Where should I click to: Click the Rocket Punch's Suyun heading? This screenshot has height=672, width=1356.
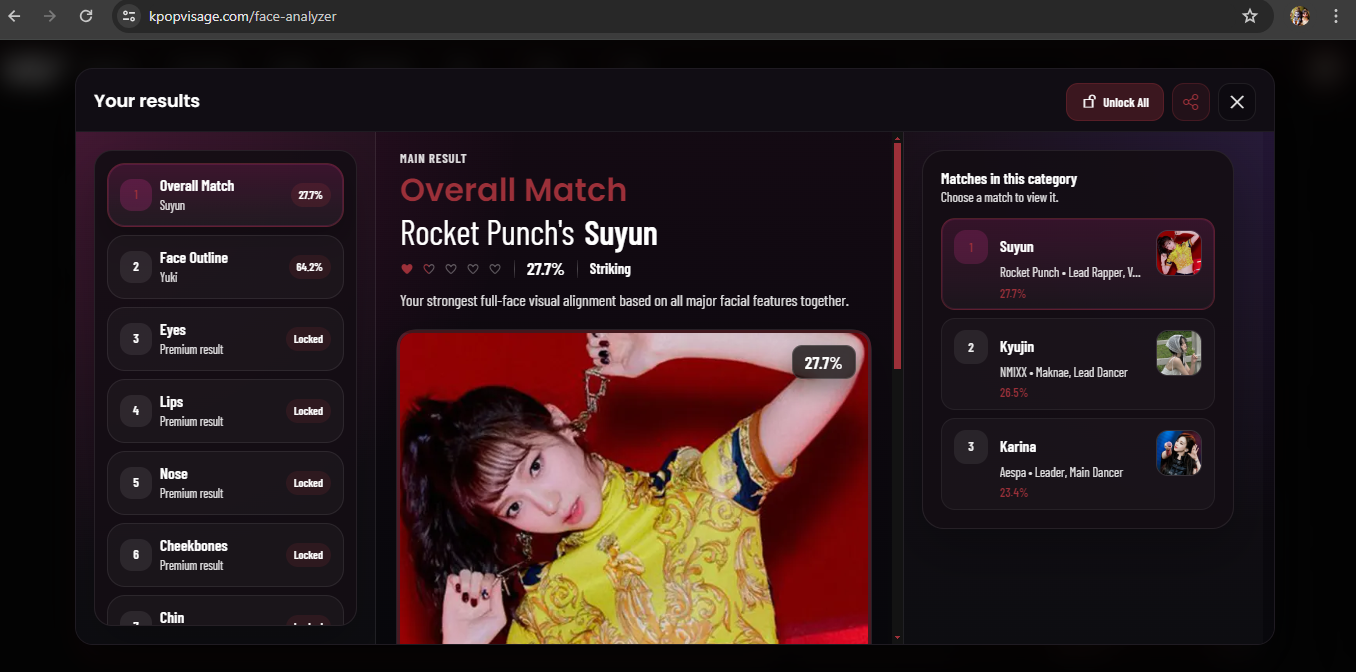(529, 233)
